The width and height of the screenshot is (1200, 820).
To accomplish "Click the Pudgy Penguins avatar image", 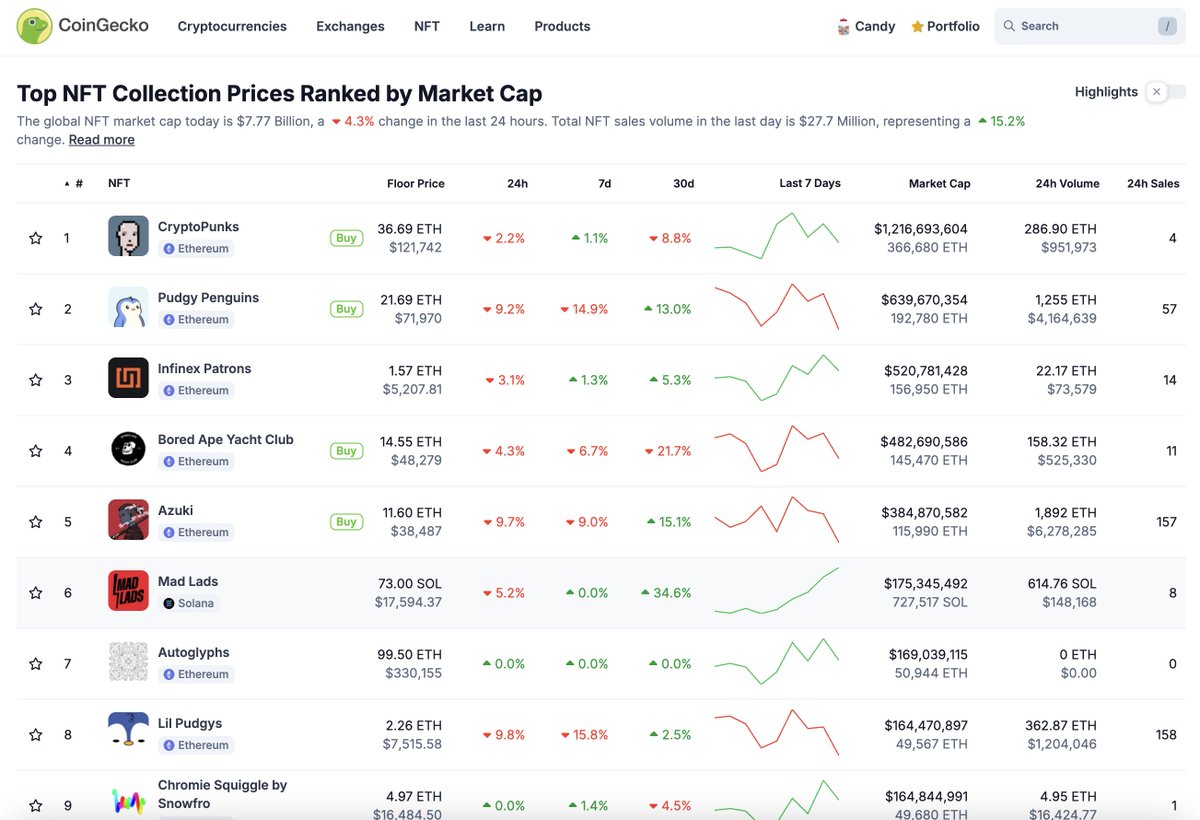I will pos(127,308).
